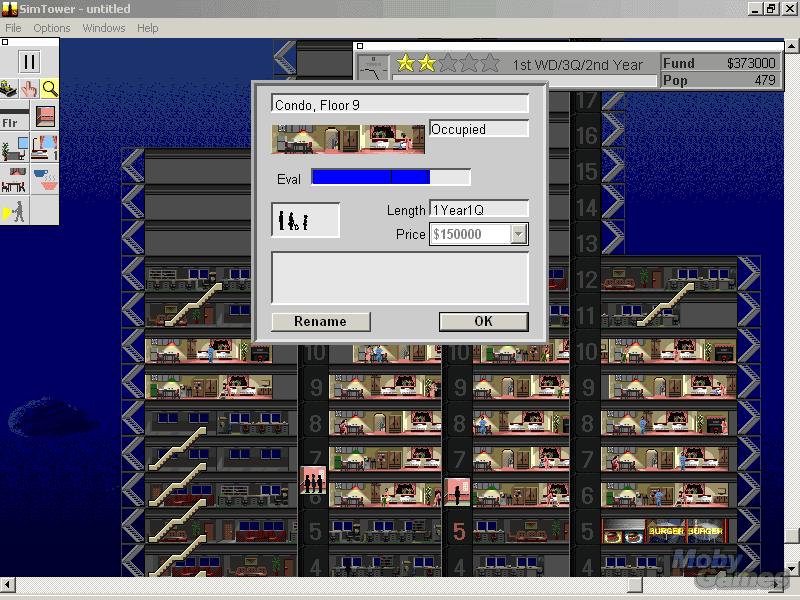This screenshot has height=600, width=800.
Task: Select the pointing hand tool
Action: 29,89
